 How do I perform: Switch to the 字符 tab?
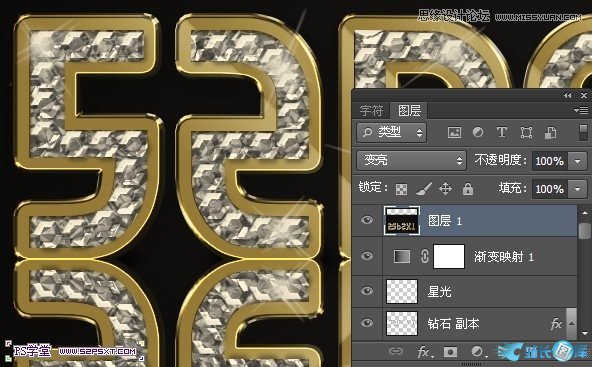pos(371,111)
